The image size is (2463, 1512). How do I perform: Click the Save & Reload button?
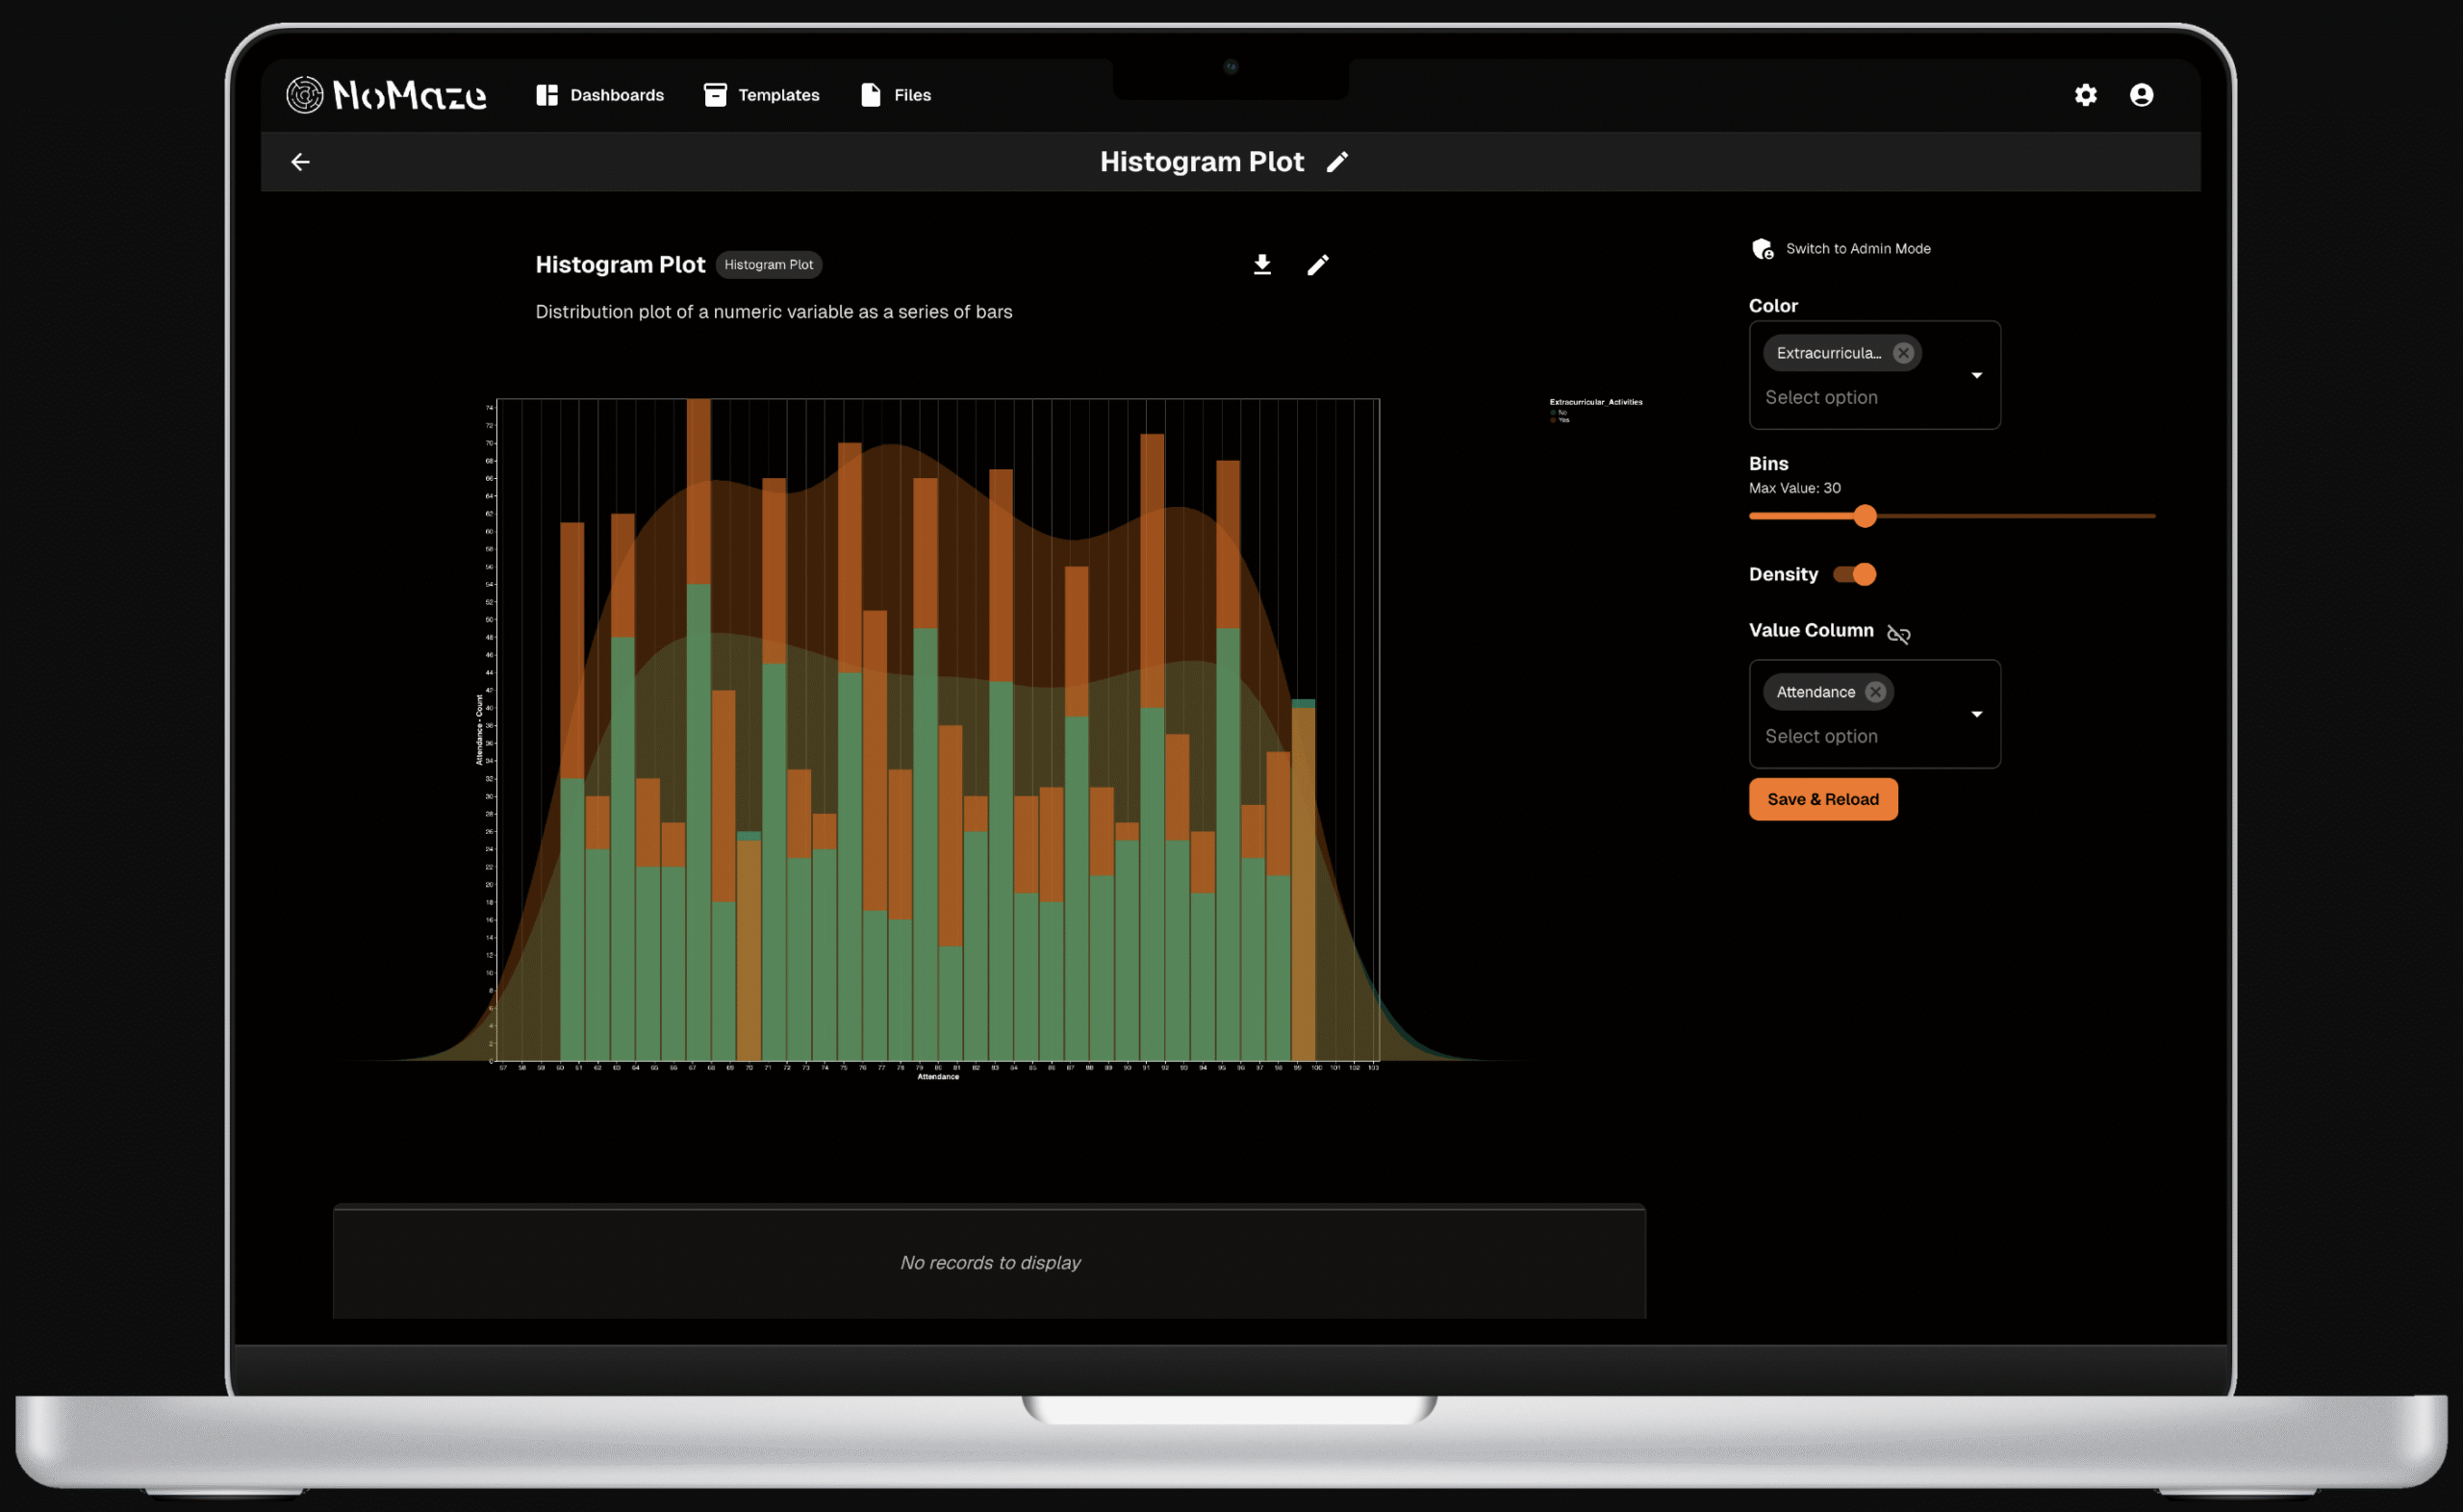point(1822,799)
